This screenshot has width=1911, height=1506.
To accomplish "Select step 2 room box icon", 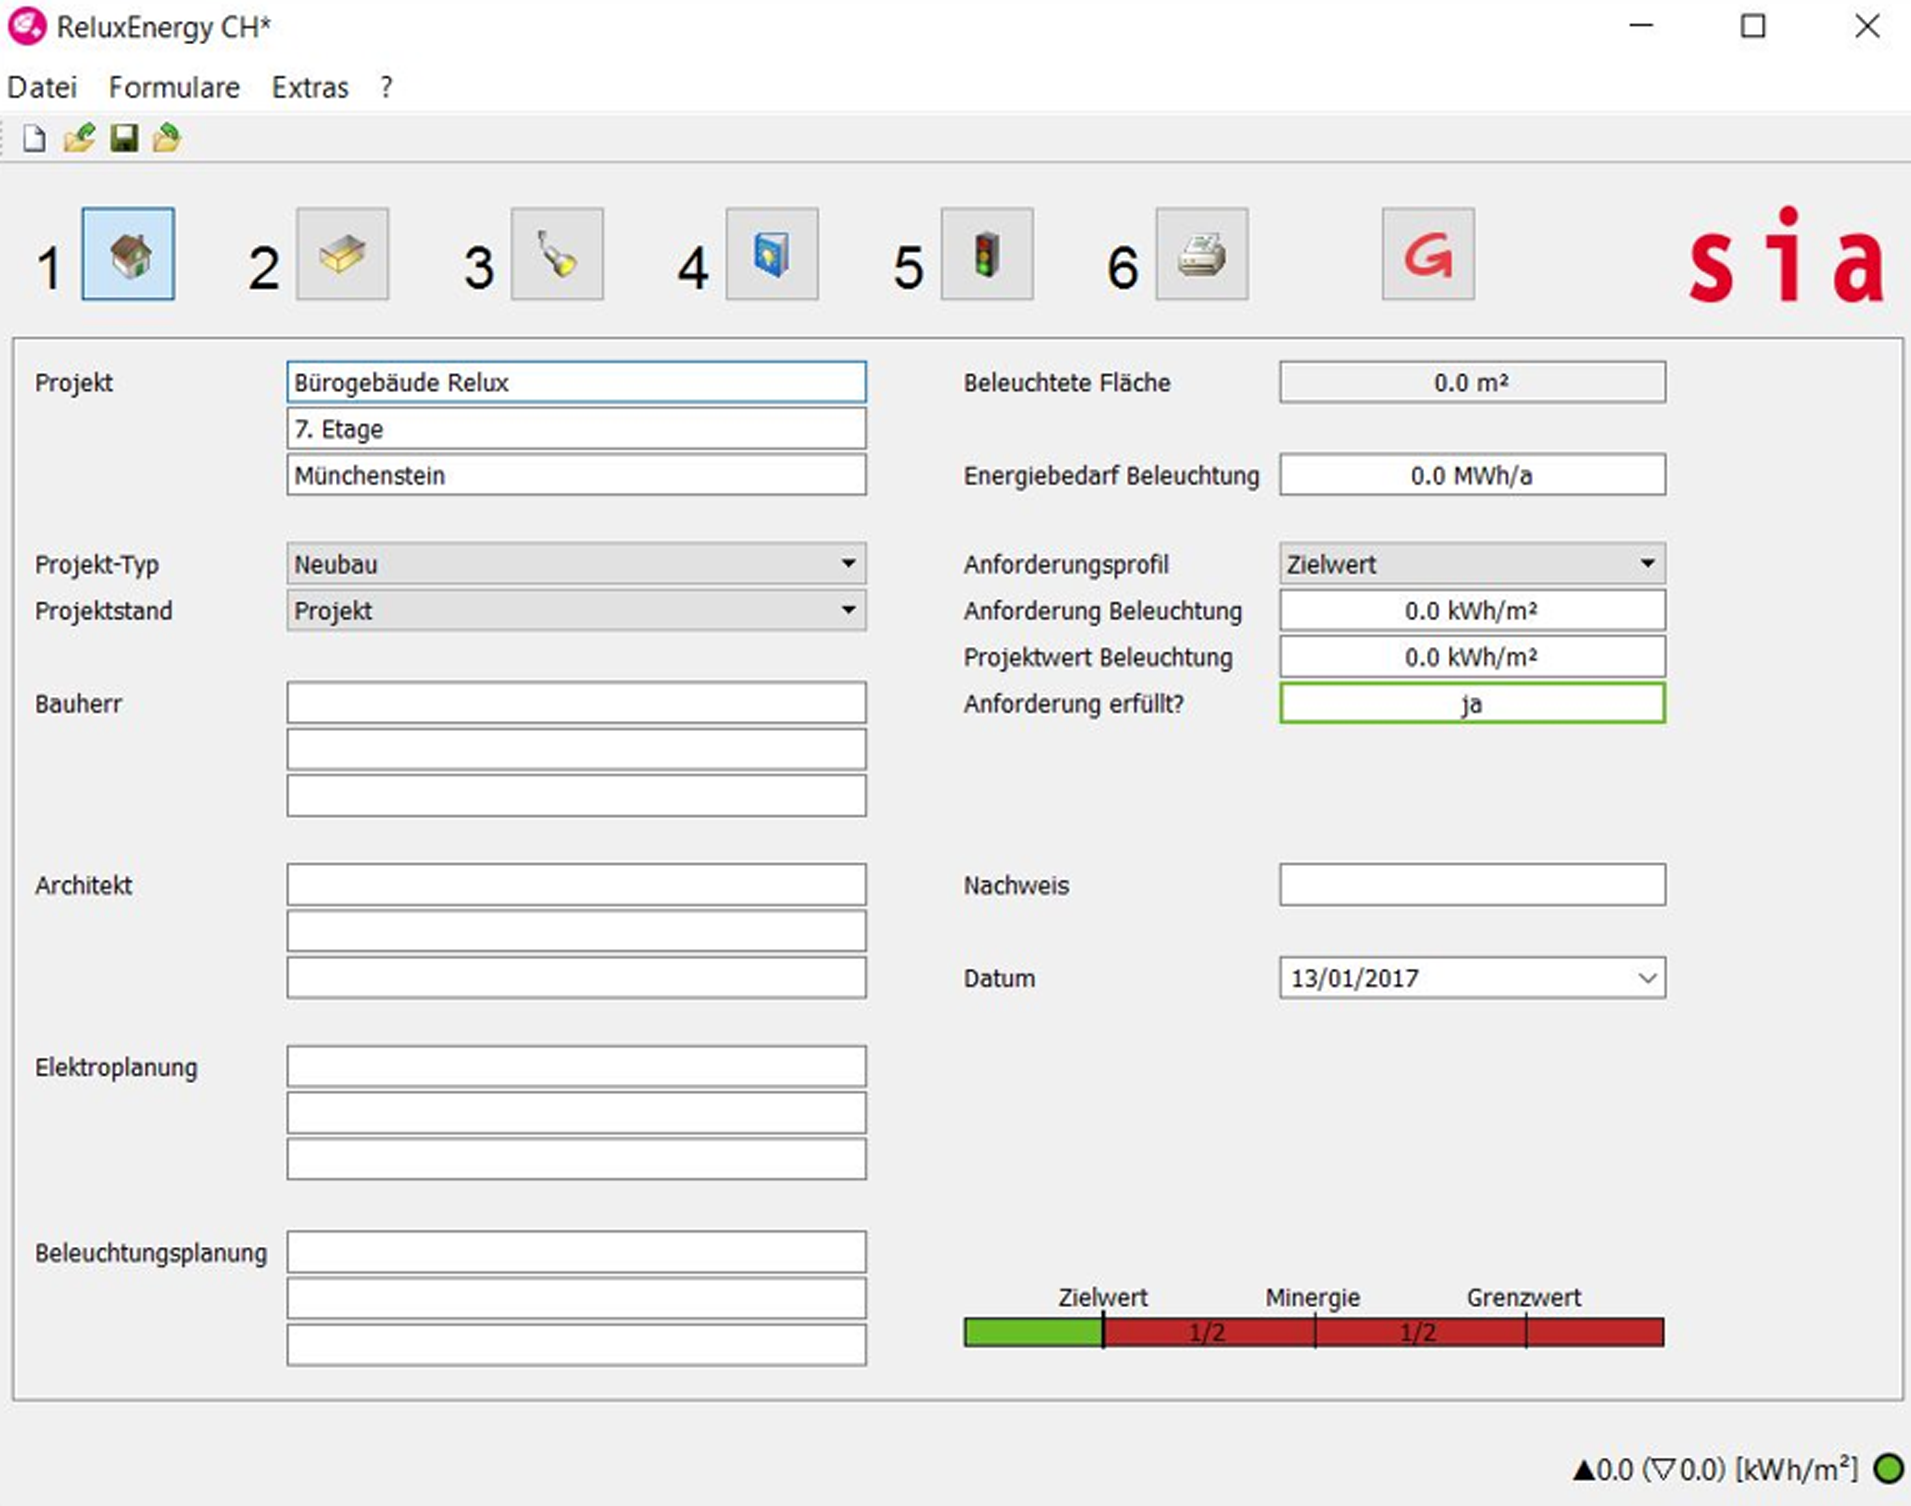I will (x=343, y=254).
